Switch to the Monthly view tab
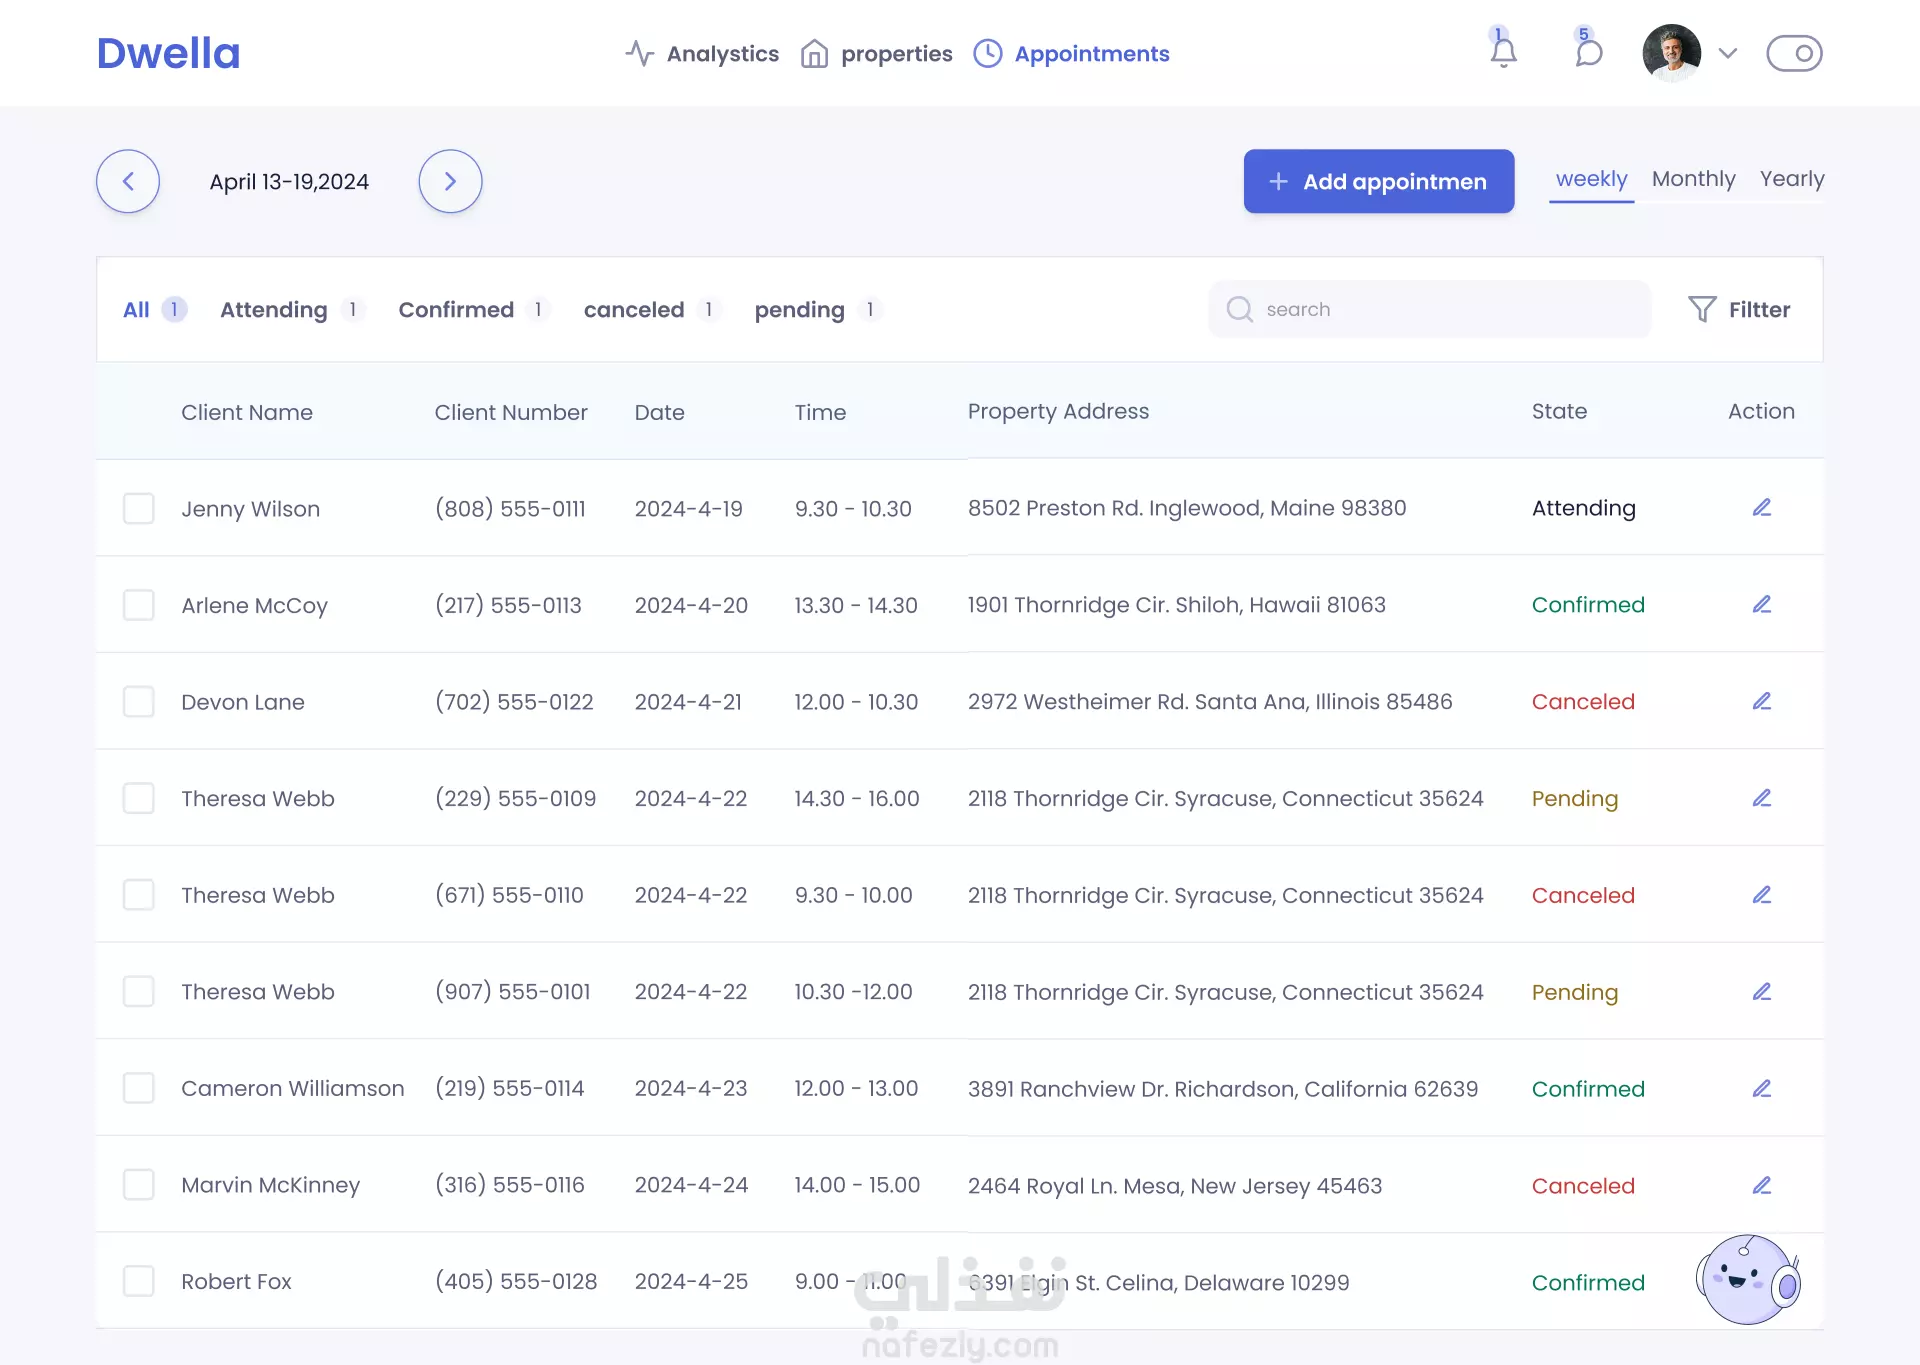 [1693, 179]
